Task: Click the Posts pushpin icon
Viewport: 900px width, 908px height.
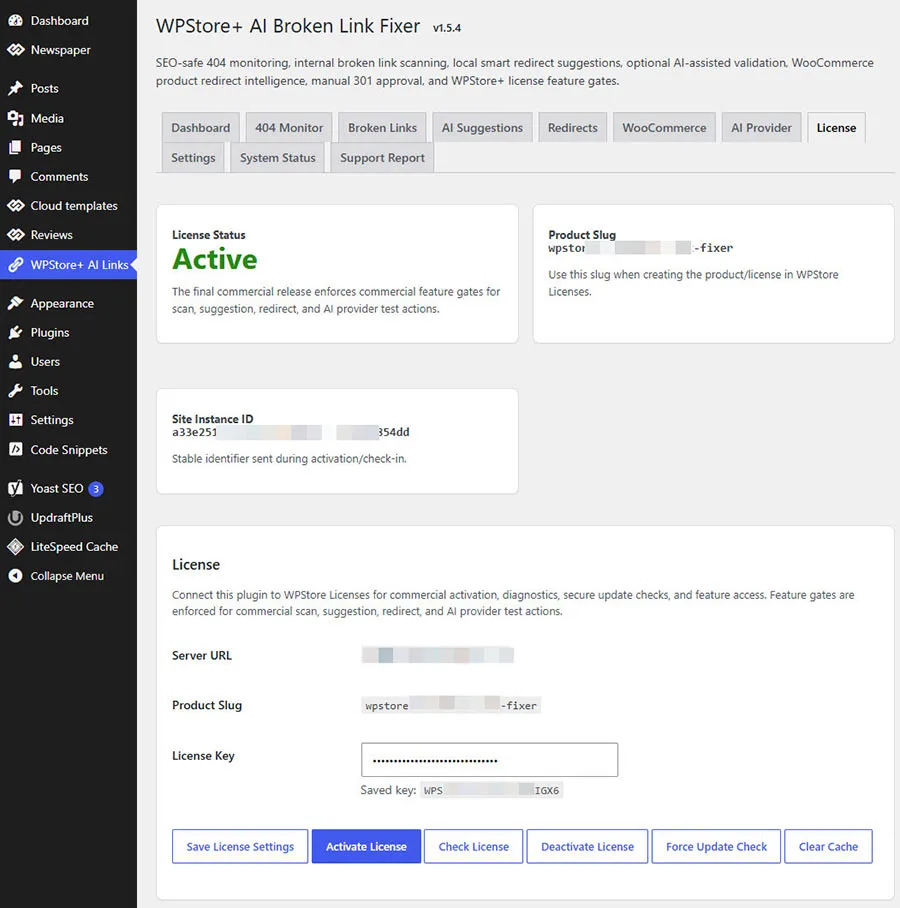Action: click(15, 88)
